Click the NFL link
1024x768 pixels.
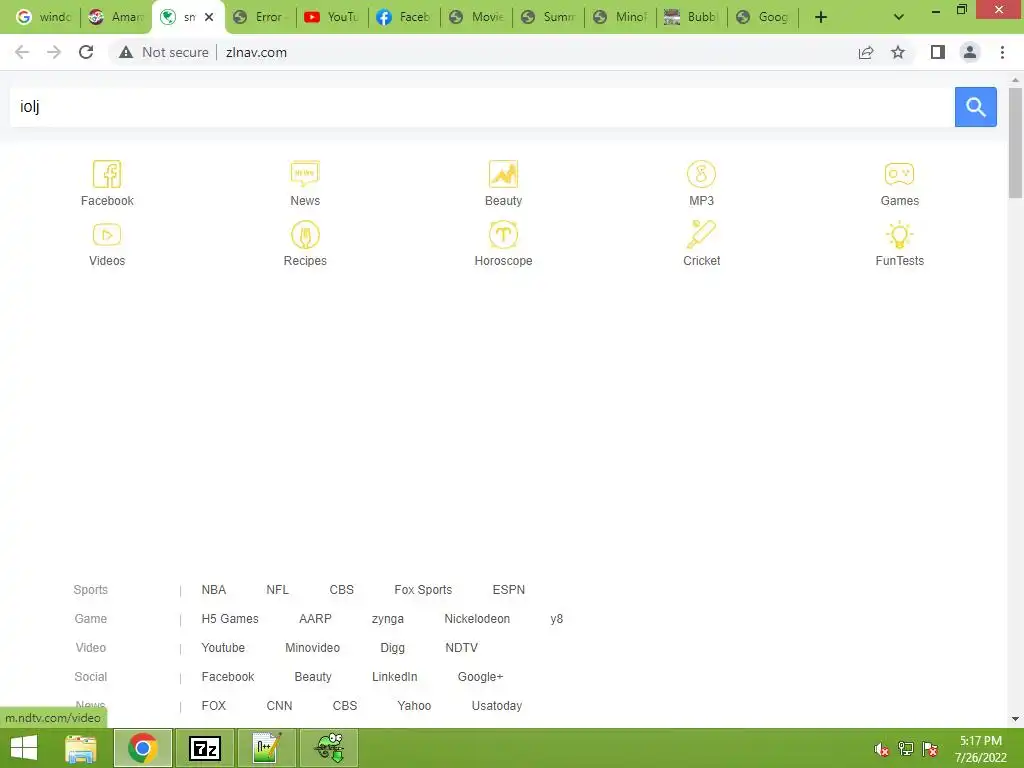(277, 590)
